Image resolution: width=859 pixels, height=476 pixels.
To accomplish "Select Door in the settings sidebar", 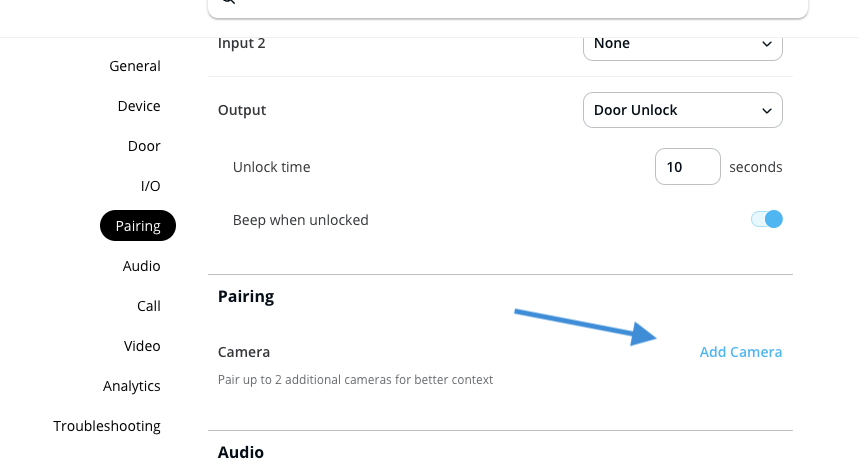I will click(x=144, y=146).
